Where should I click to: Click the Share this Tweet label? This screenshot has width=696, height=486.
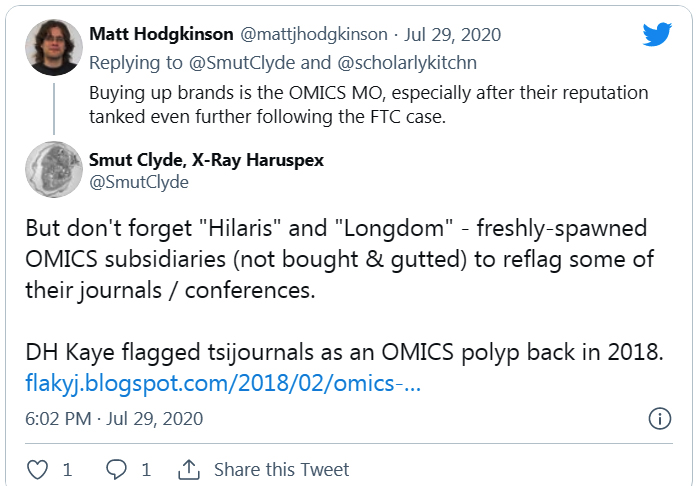click(281, 469)
